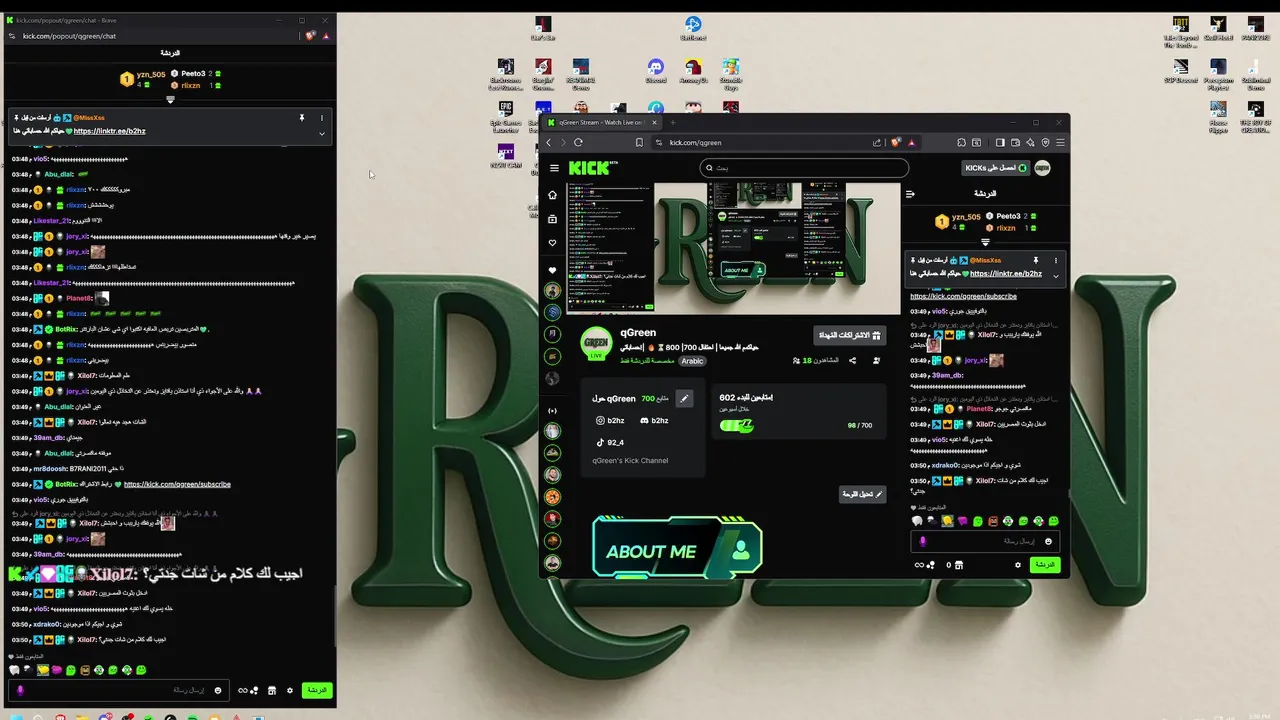Open the emoji picker in main window chat
Viewport: 1280px width, 720px height.
[x=1048, y=541]
